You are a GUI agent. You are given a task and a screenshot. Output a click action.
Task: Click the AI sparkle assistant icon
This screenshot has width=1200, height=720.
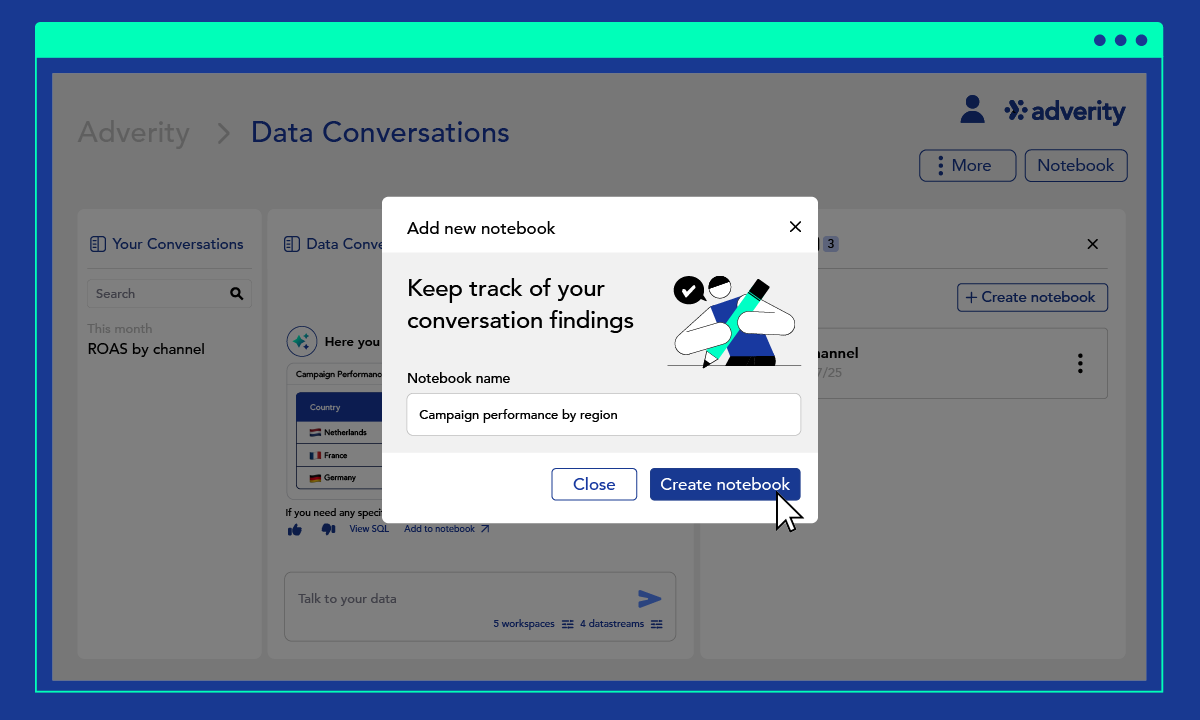pos(302,342)
